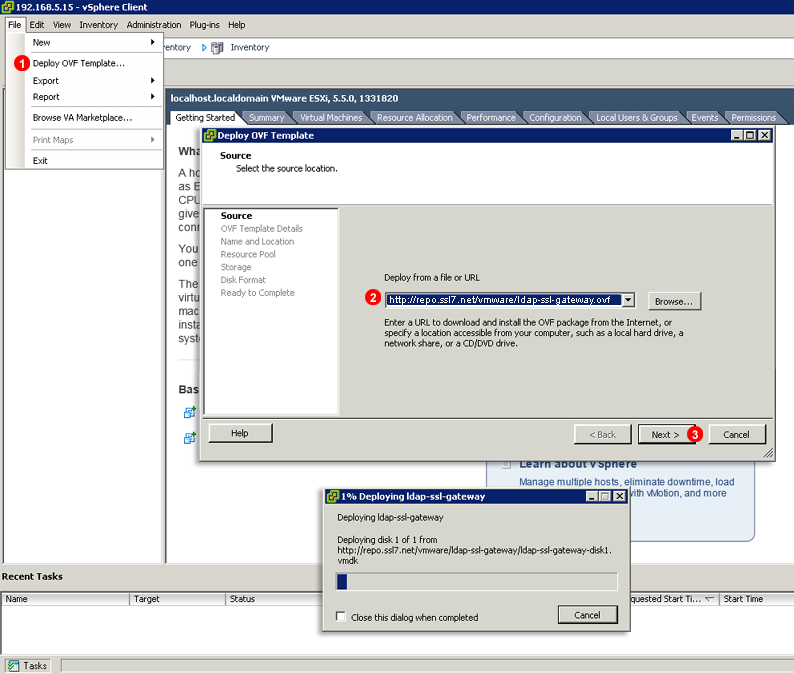
Task: Click the lower virtual machine icon under Basic Tasks
Action: (x=190, y=438)
